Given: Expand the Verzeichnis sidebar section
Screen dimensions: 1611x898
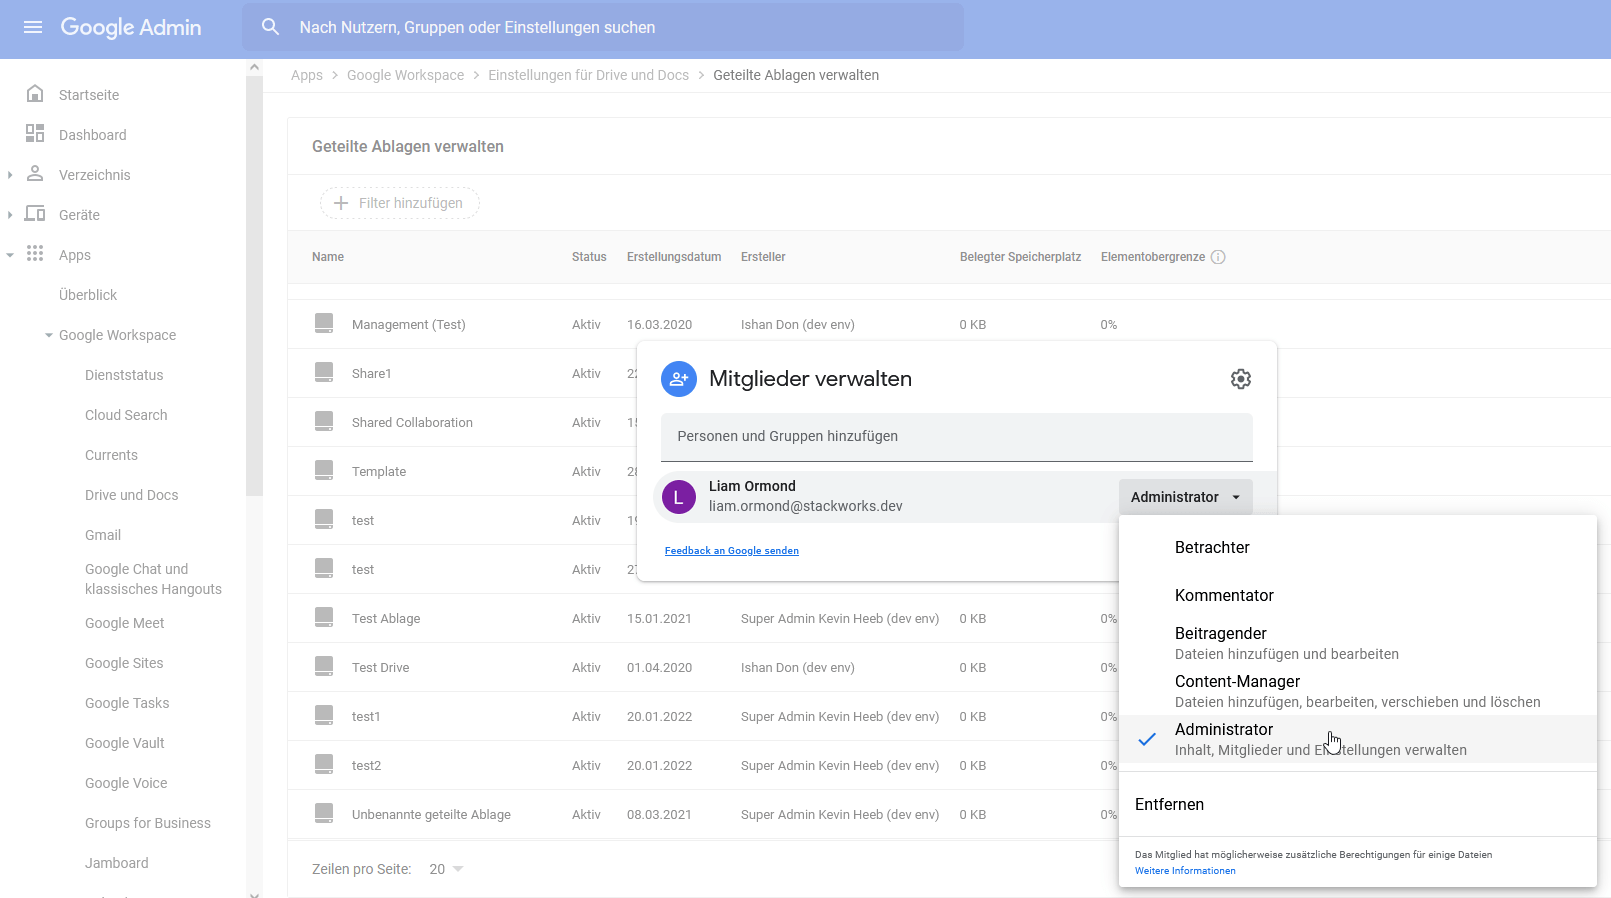Looking at the screenshot, I should [10, 175].
